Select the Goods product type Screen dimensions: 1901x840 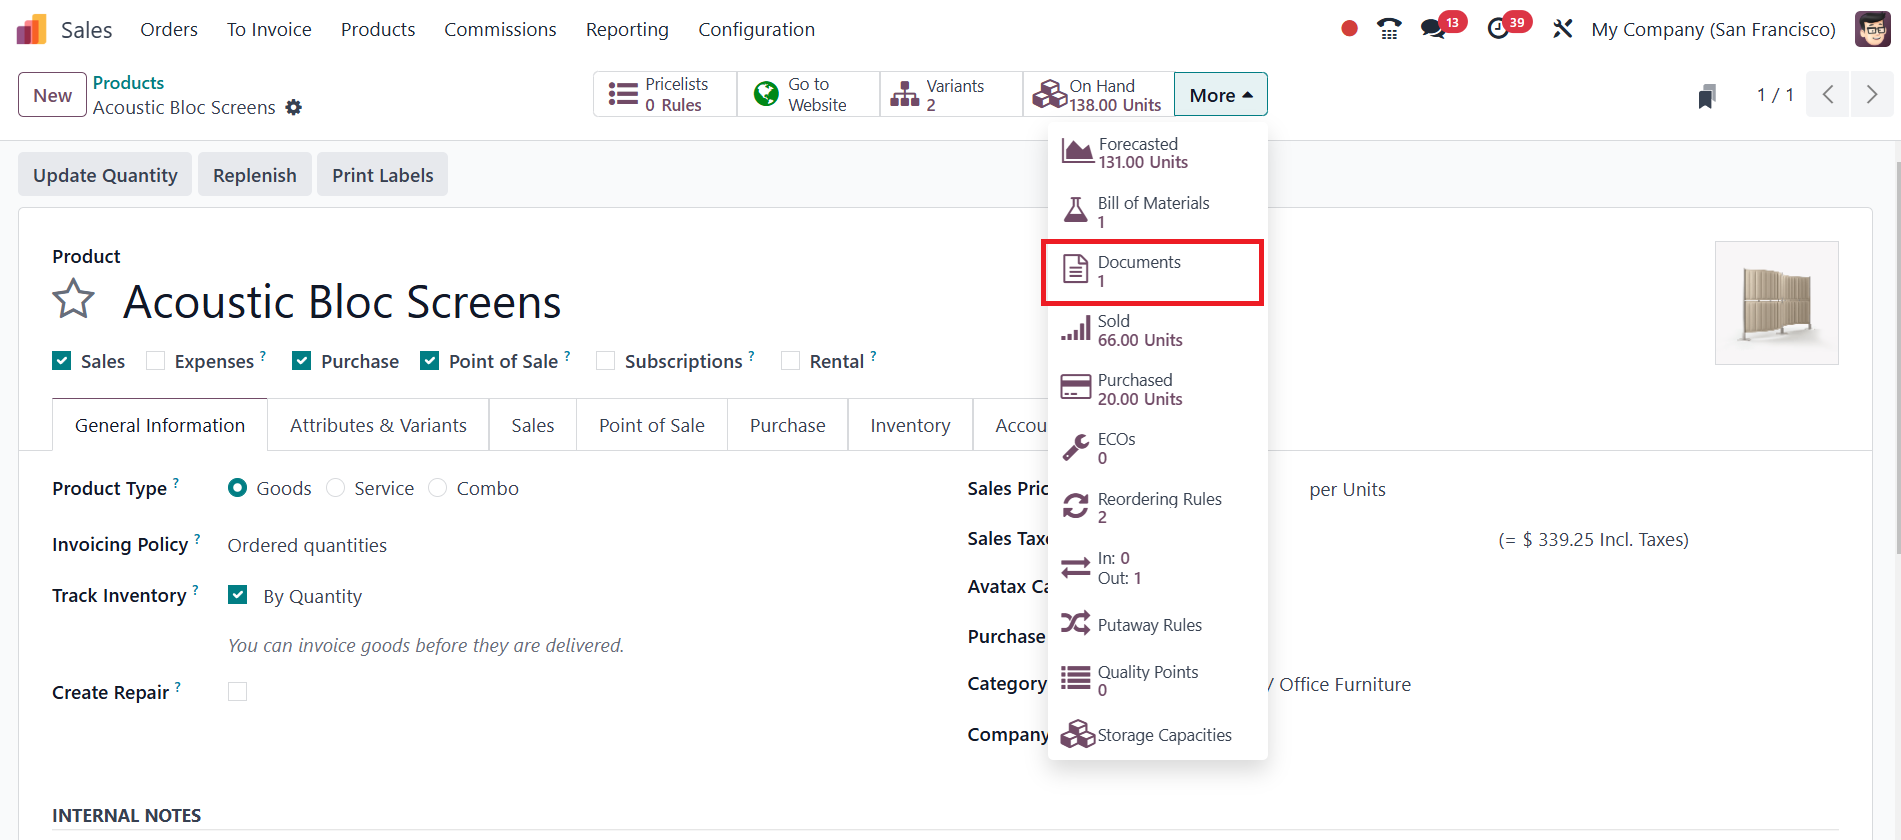237,488
